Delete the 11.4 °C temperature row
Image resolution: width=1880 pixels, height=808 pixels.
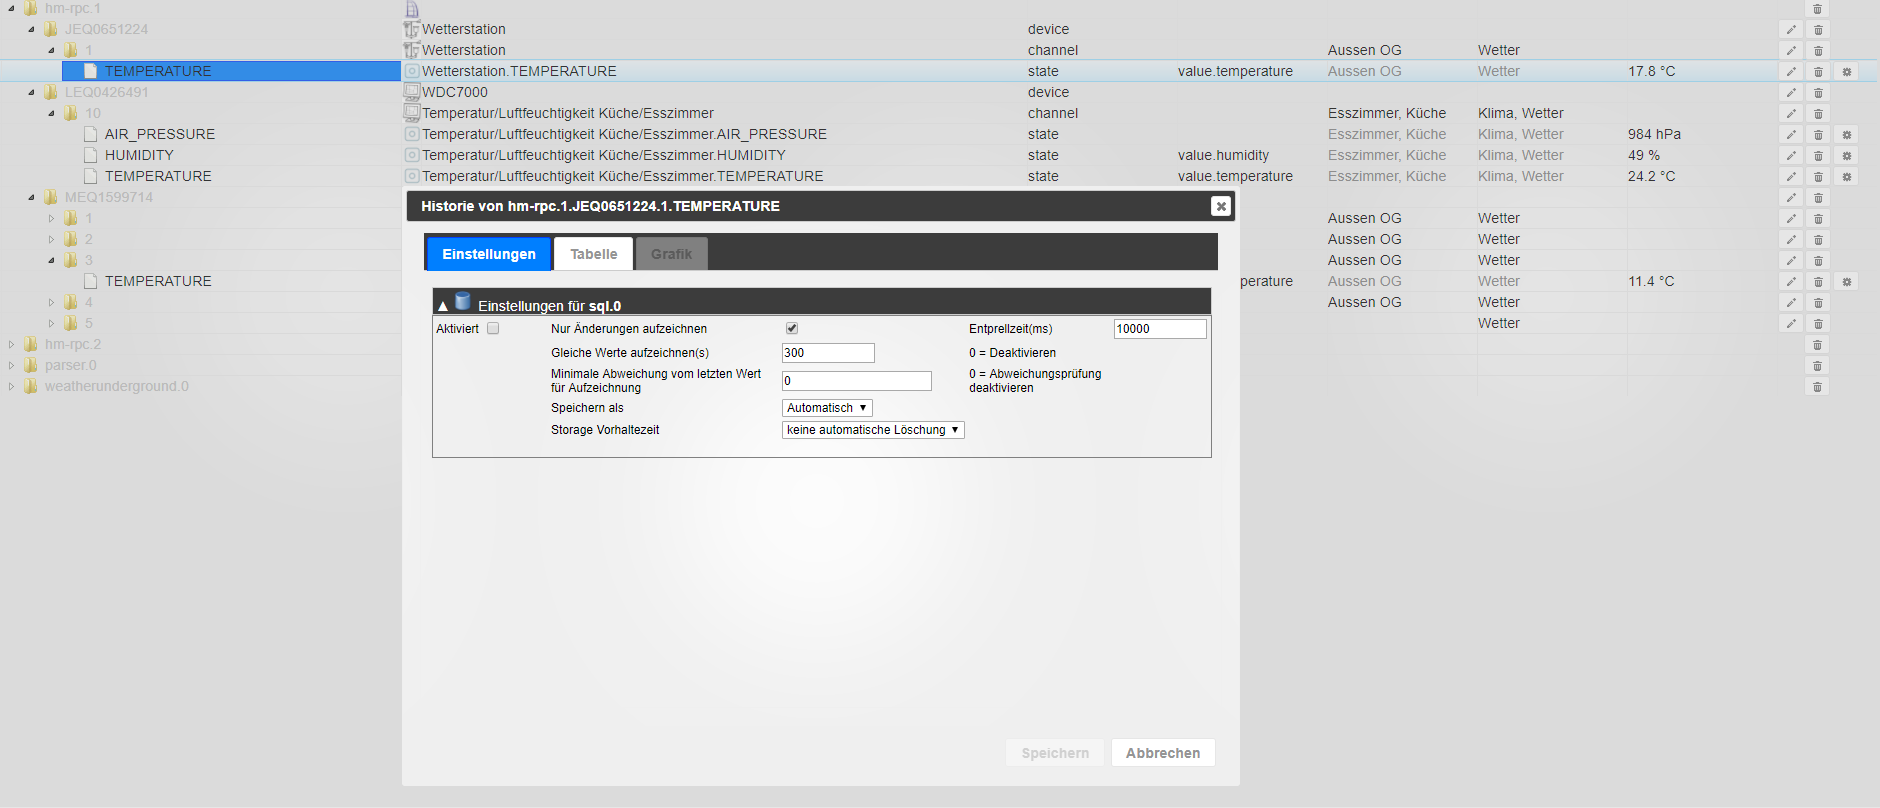click(x=1818, y=282)
